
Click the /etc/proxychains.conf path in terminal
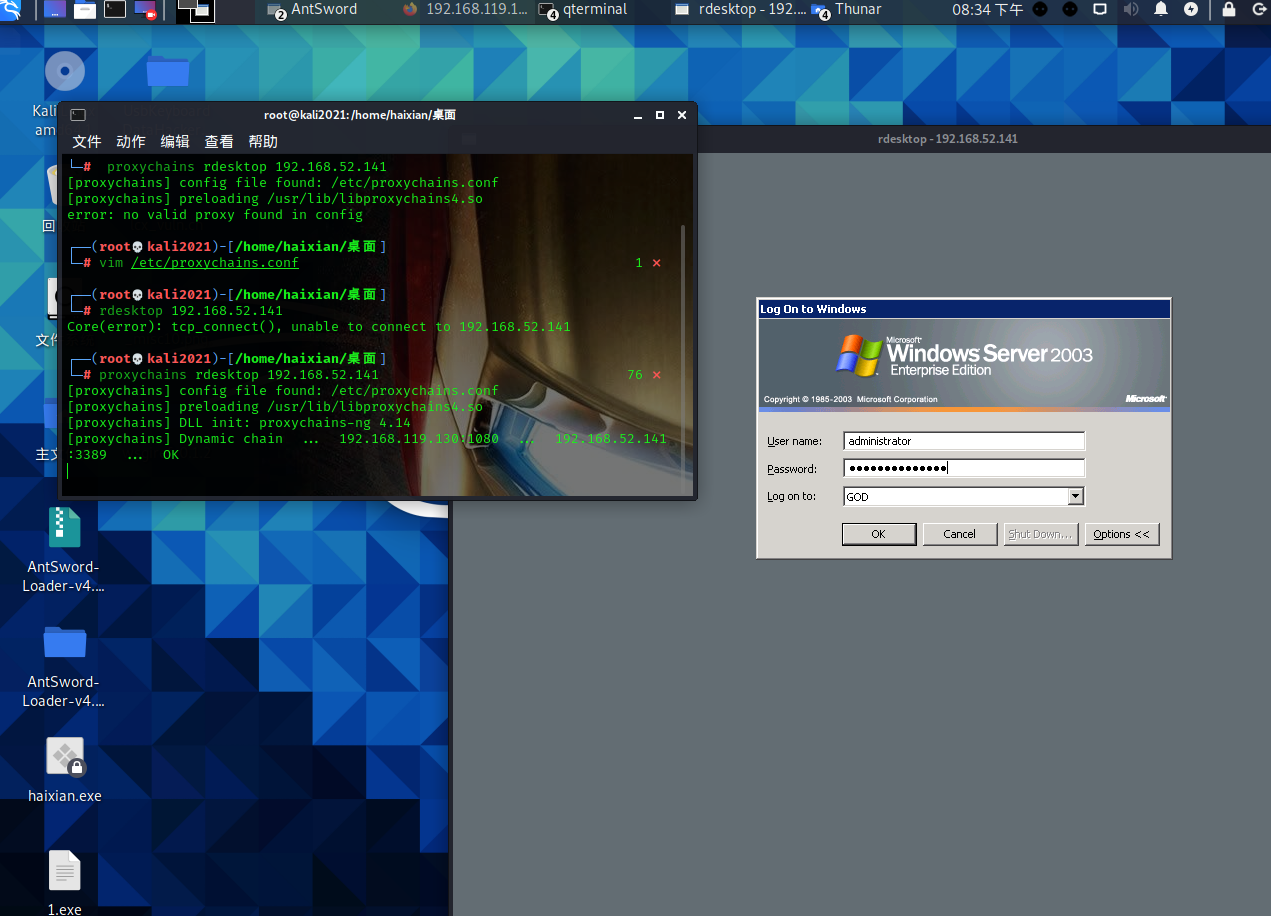coord(215,263)
